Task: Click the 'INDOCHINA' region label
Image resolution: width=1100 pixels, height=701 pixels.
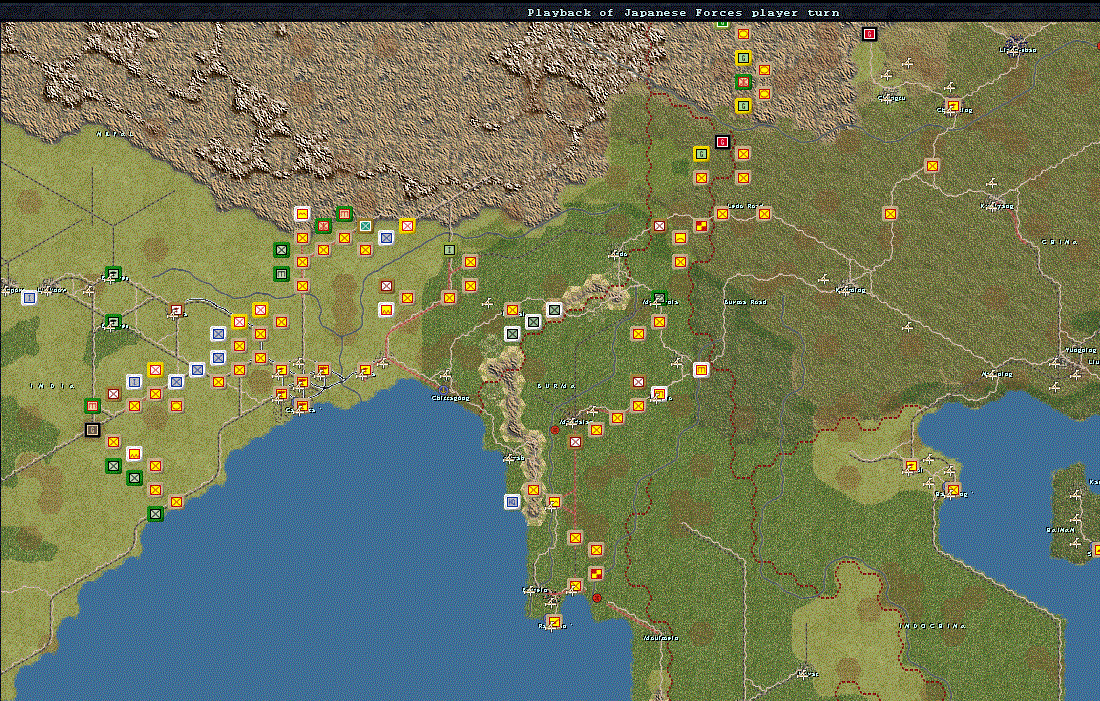Action: (932, 626)
